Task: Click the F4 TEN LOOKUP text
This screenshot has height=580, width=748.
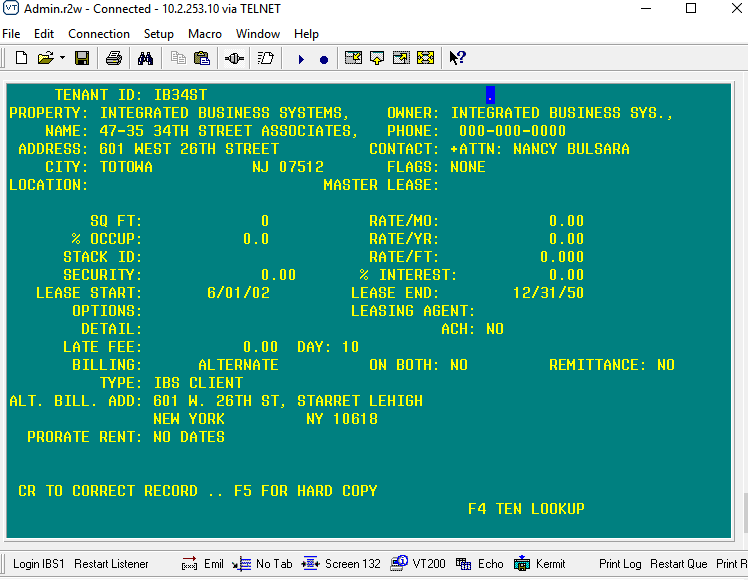Action: click(x=526, y=509)
